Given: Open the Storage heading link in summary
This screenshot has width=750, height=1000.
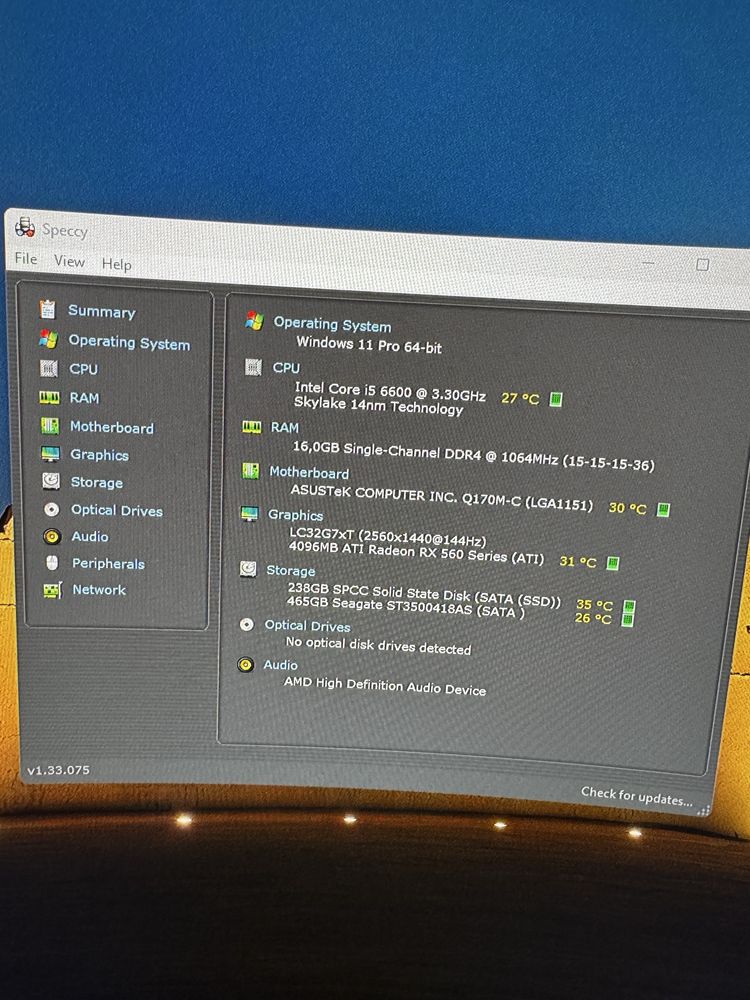Looking at the screenshot, I should click(x=290, y=570).
